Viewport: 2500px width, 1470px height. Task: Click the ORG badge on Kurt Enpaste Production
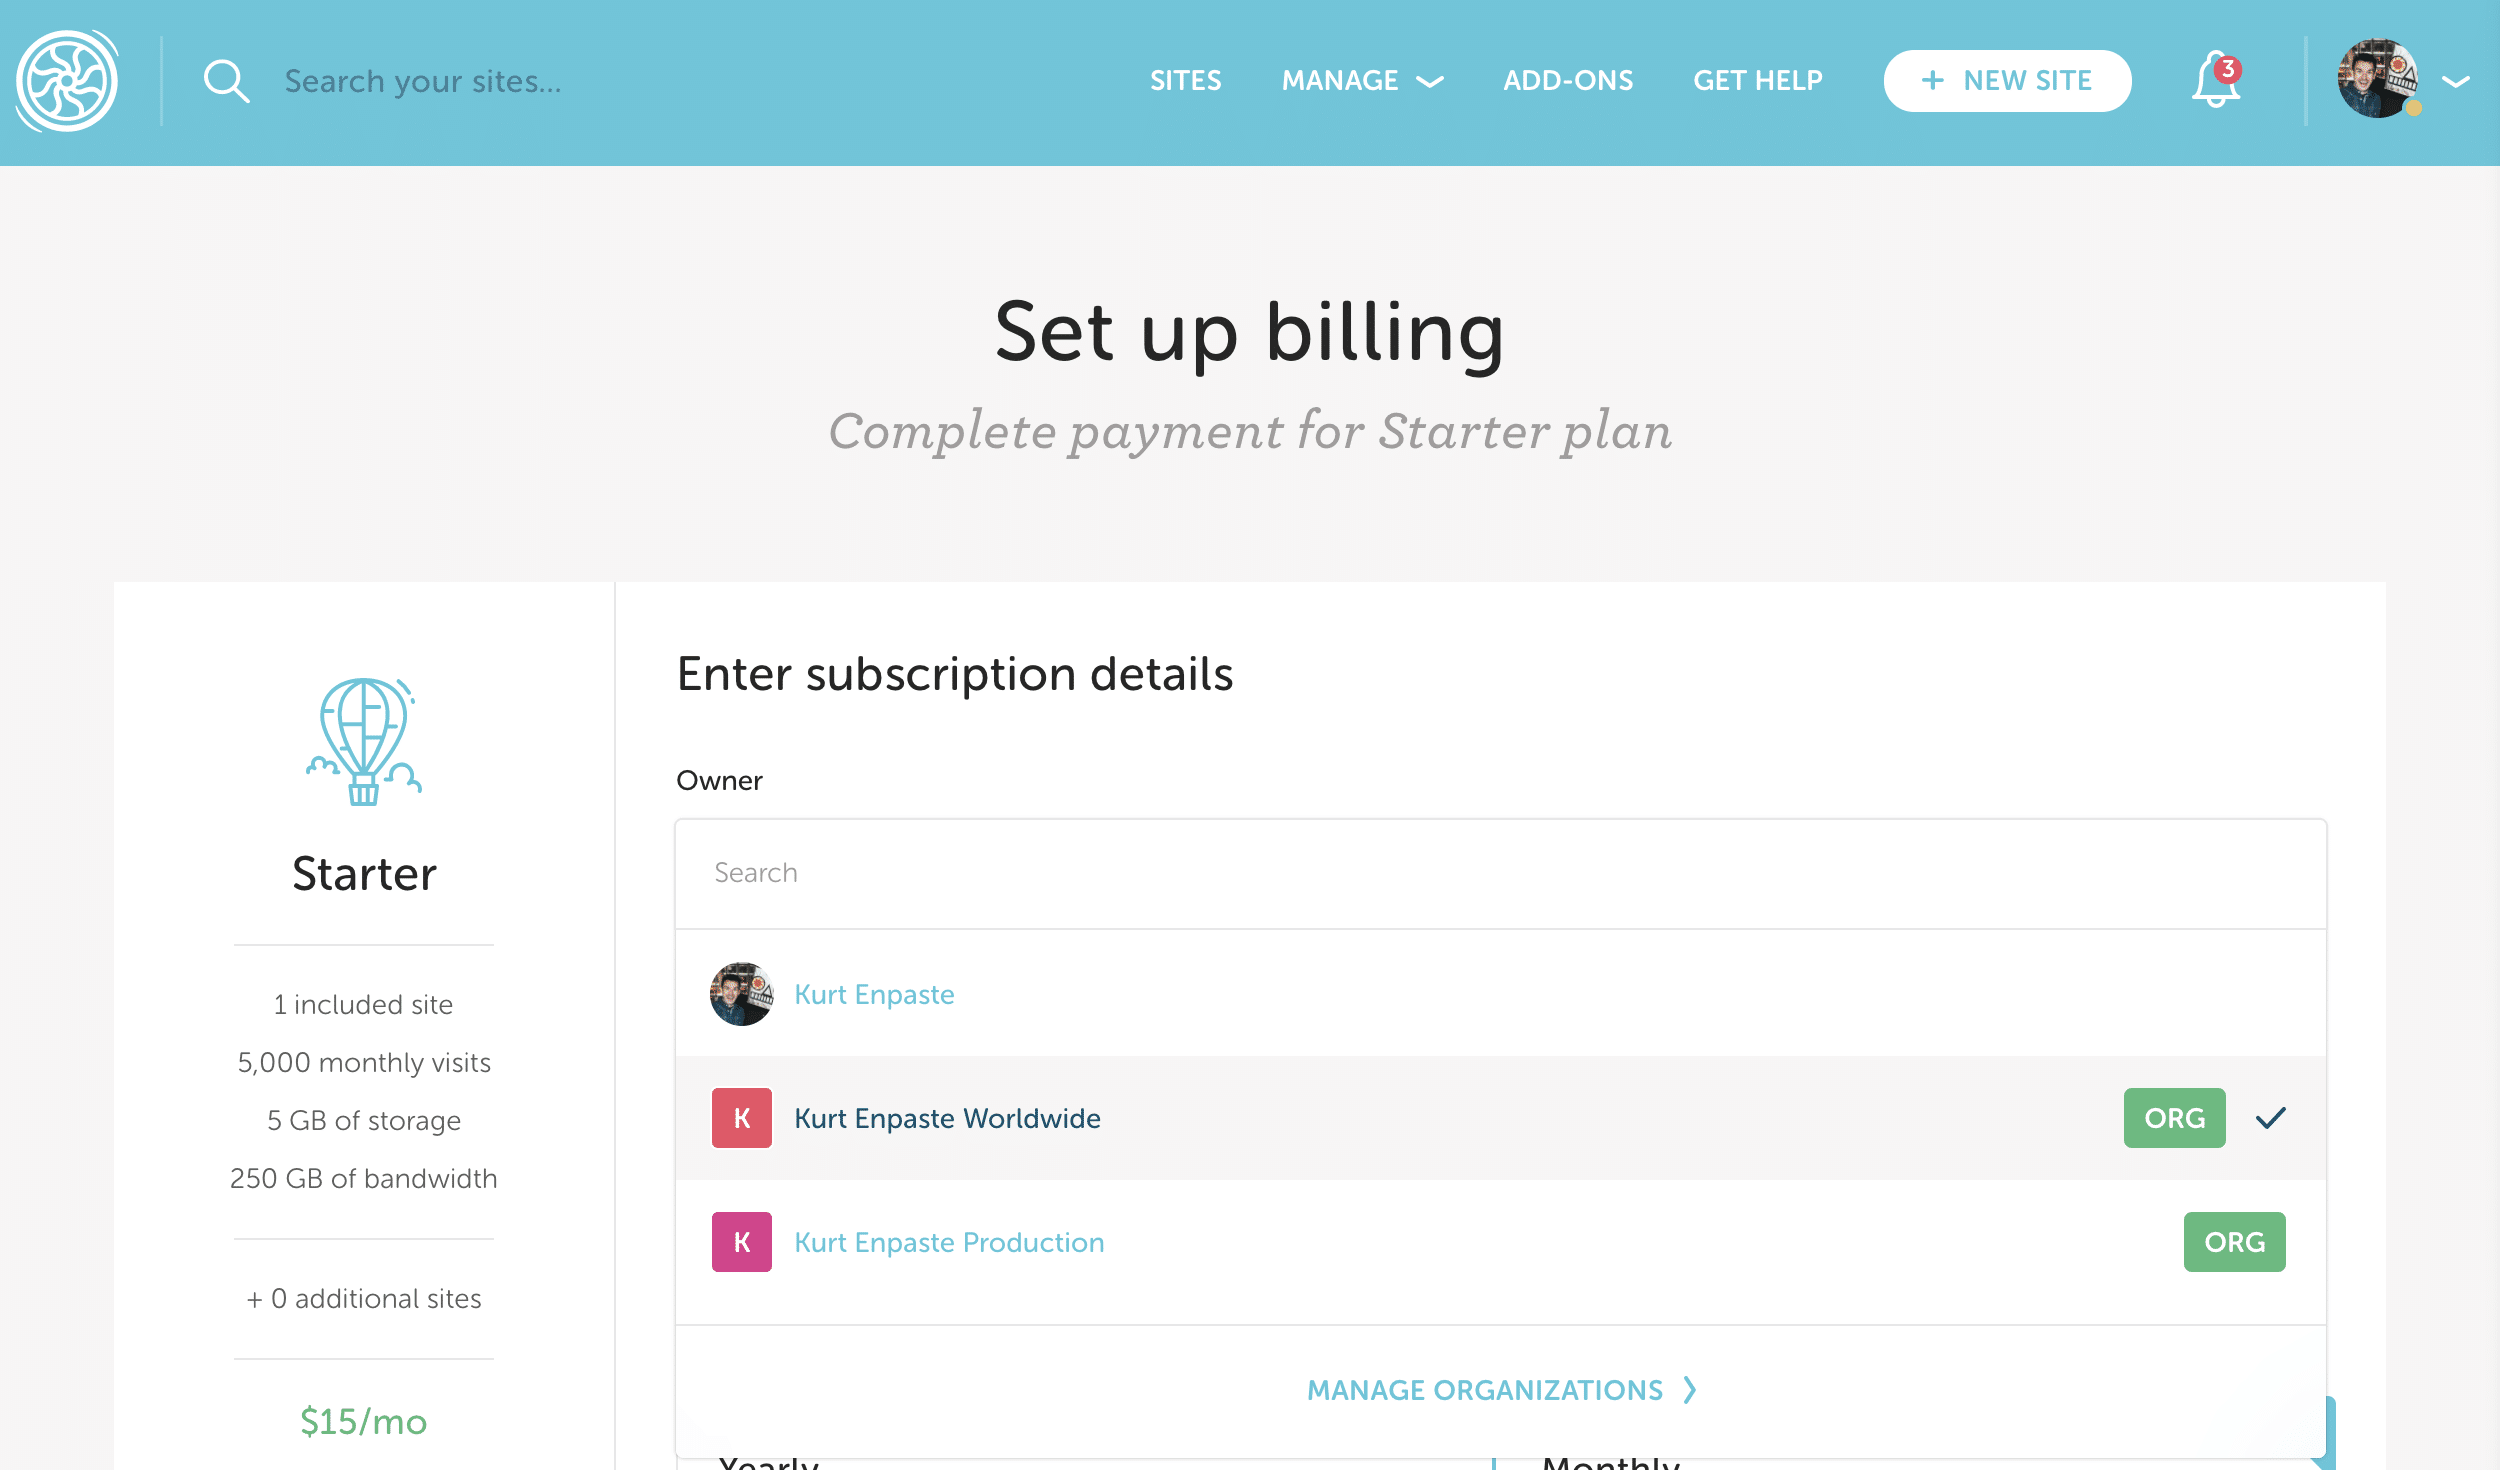point(2234,1242)
